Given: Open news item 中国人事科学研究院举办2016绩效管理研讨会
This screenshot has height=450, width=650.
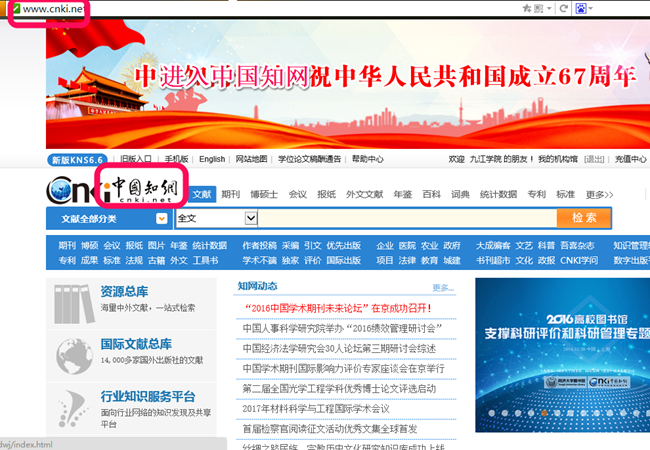Looking at the screenshot, I should [342, 329].
